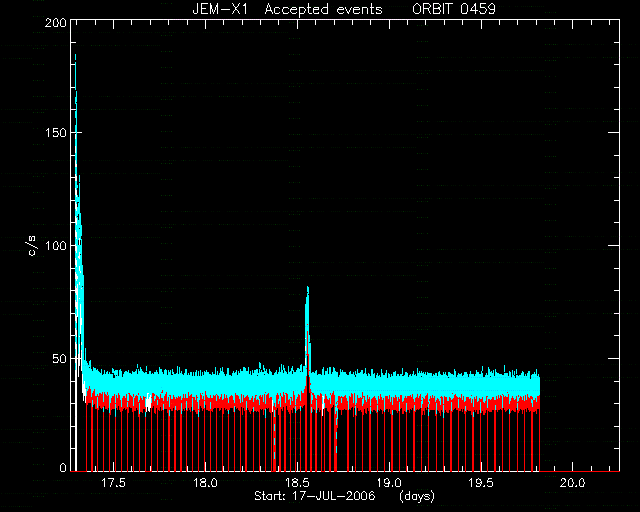The height and width of the screenshot is (512, 640).
Task: Click the 18.0 label on the x-axis
Action: tap(205, 483)
